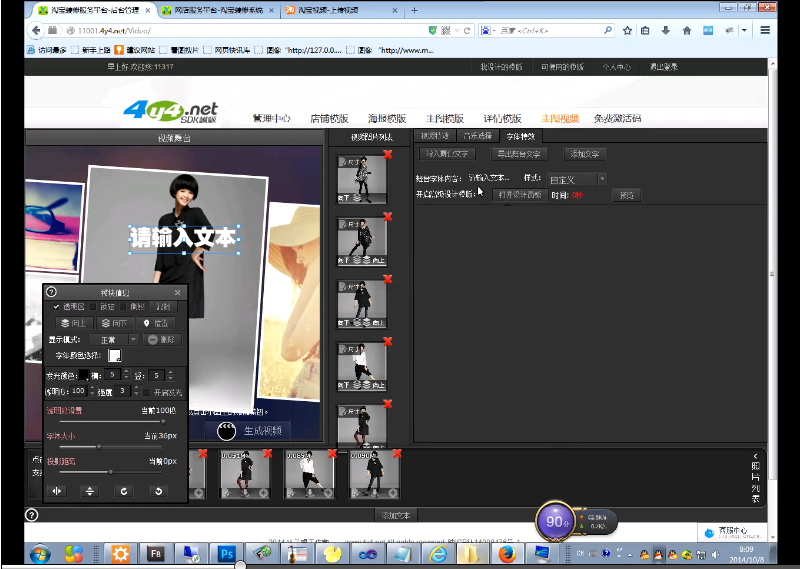The image size is (800, 569).
Task: Click the 添加文字 add text button
Action: 585,154
